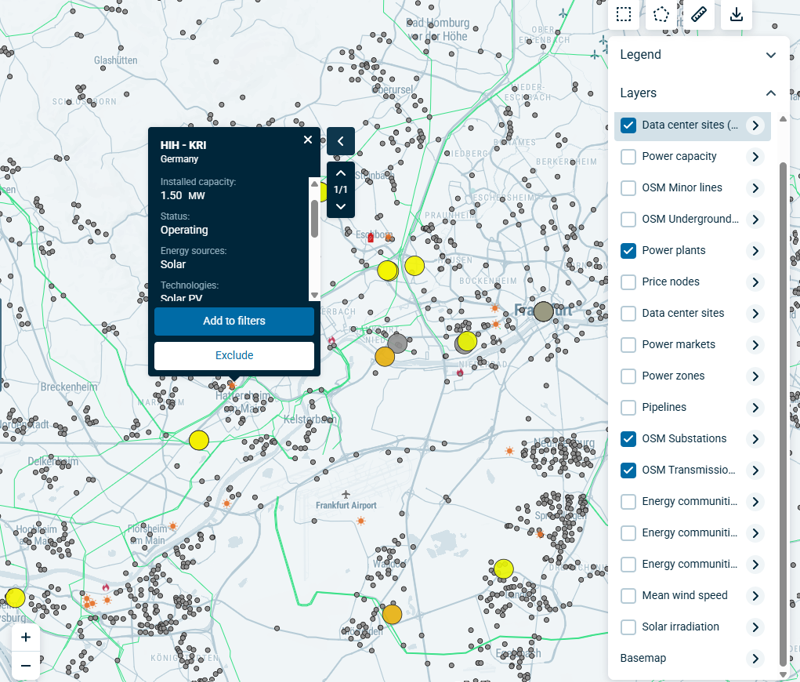Zoom out on the map
The width and height of the screenshot is (800, 682).
[25, 665]
